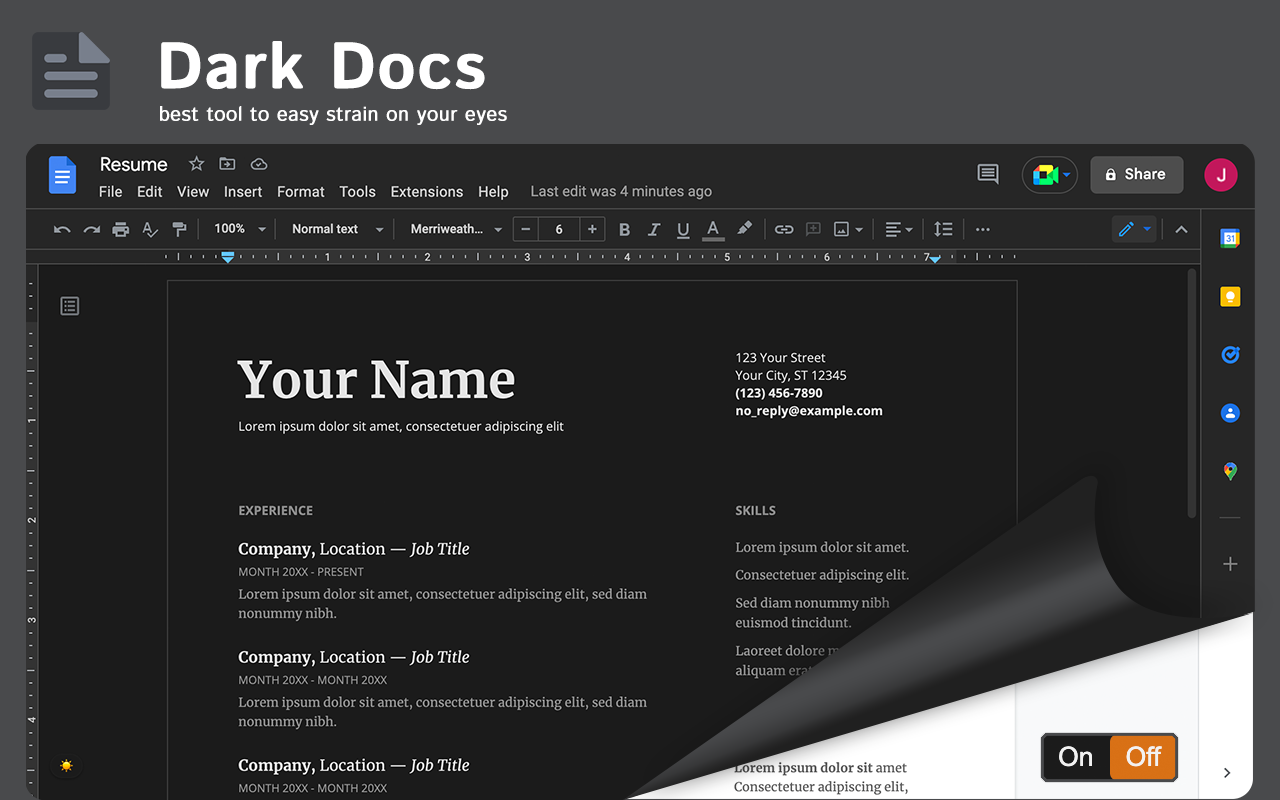
Task: Open the last edit history link
Action: (621, 191)
